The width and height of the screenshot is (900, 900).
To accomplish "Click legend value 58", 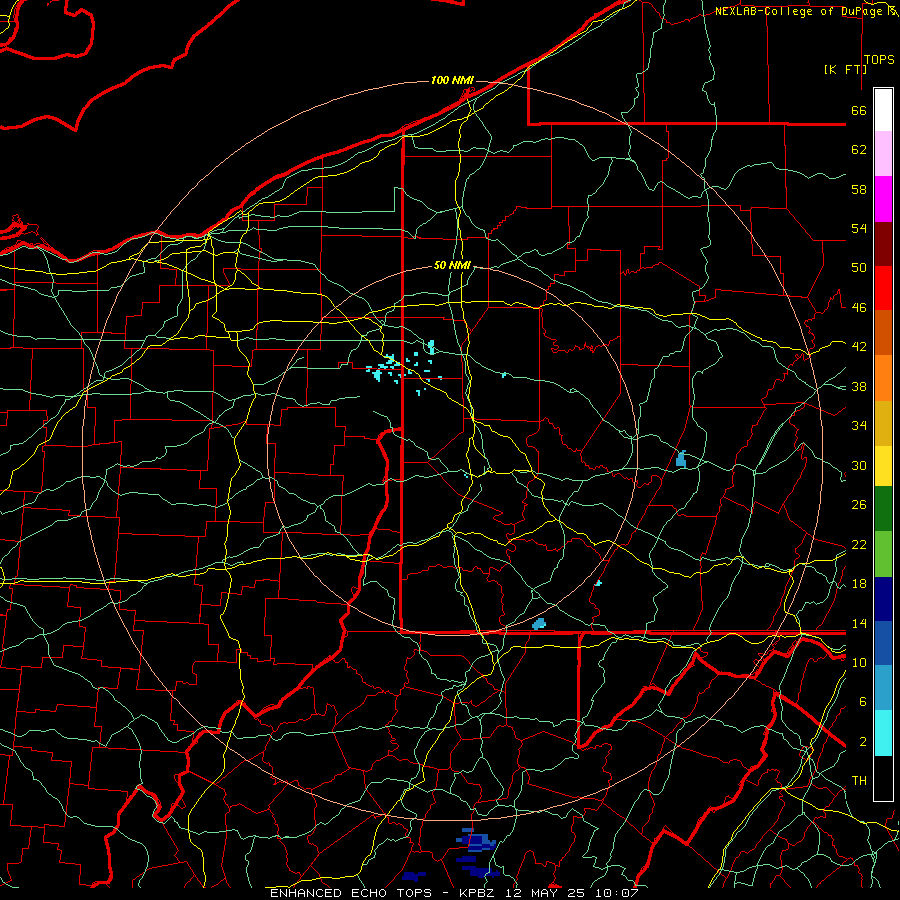I will click(859, 189).
